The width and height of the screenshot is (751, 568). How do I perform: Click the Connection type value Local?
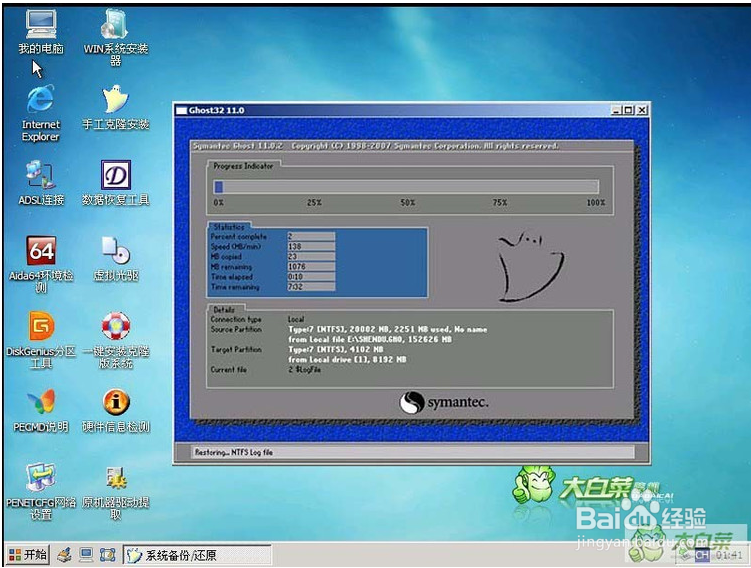(x=296, y=319)
